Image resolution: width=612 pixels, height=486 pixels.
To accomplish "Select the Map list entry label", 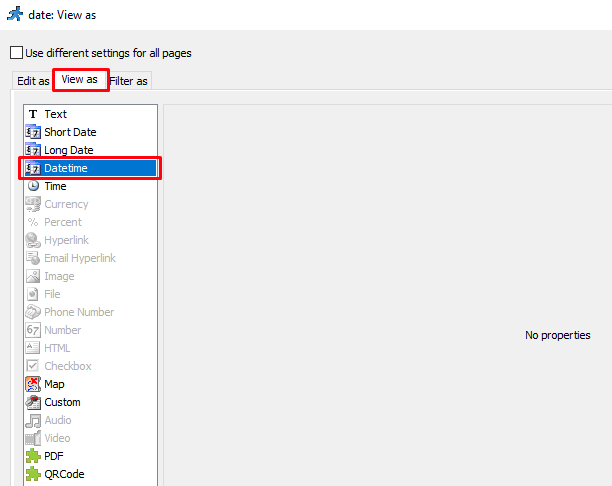I will (54, 384).
